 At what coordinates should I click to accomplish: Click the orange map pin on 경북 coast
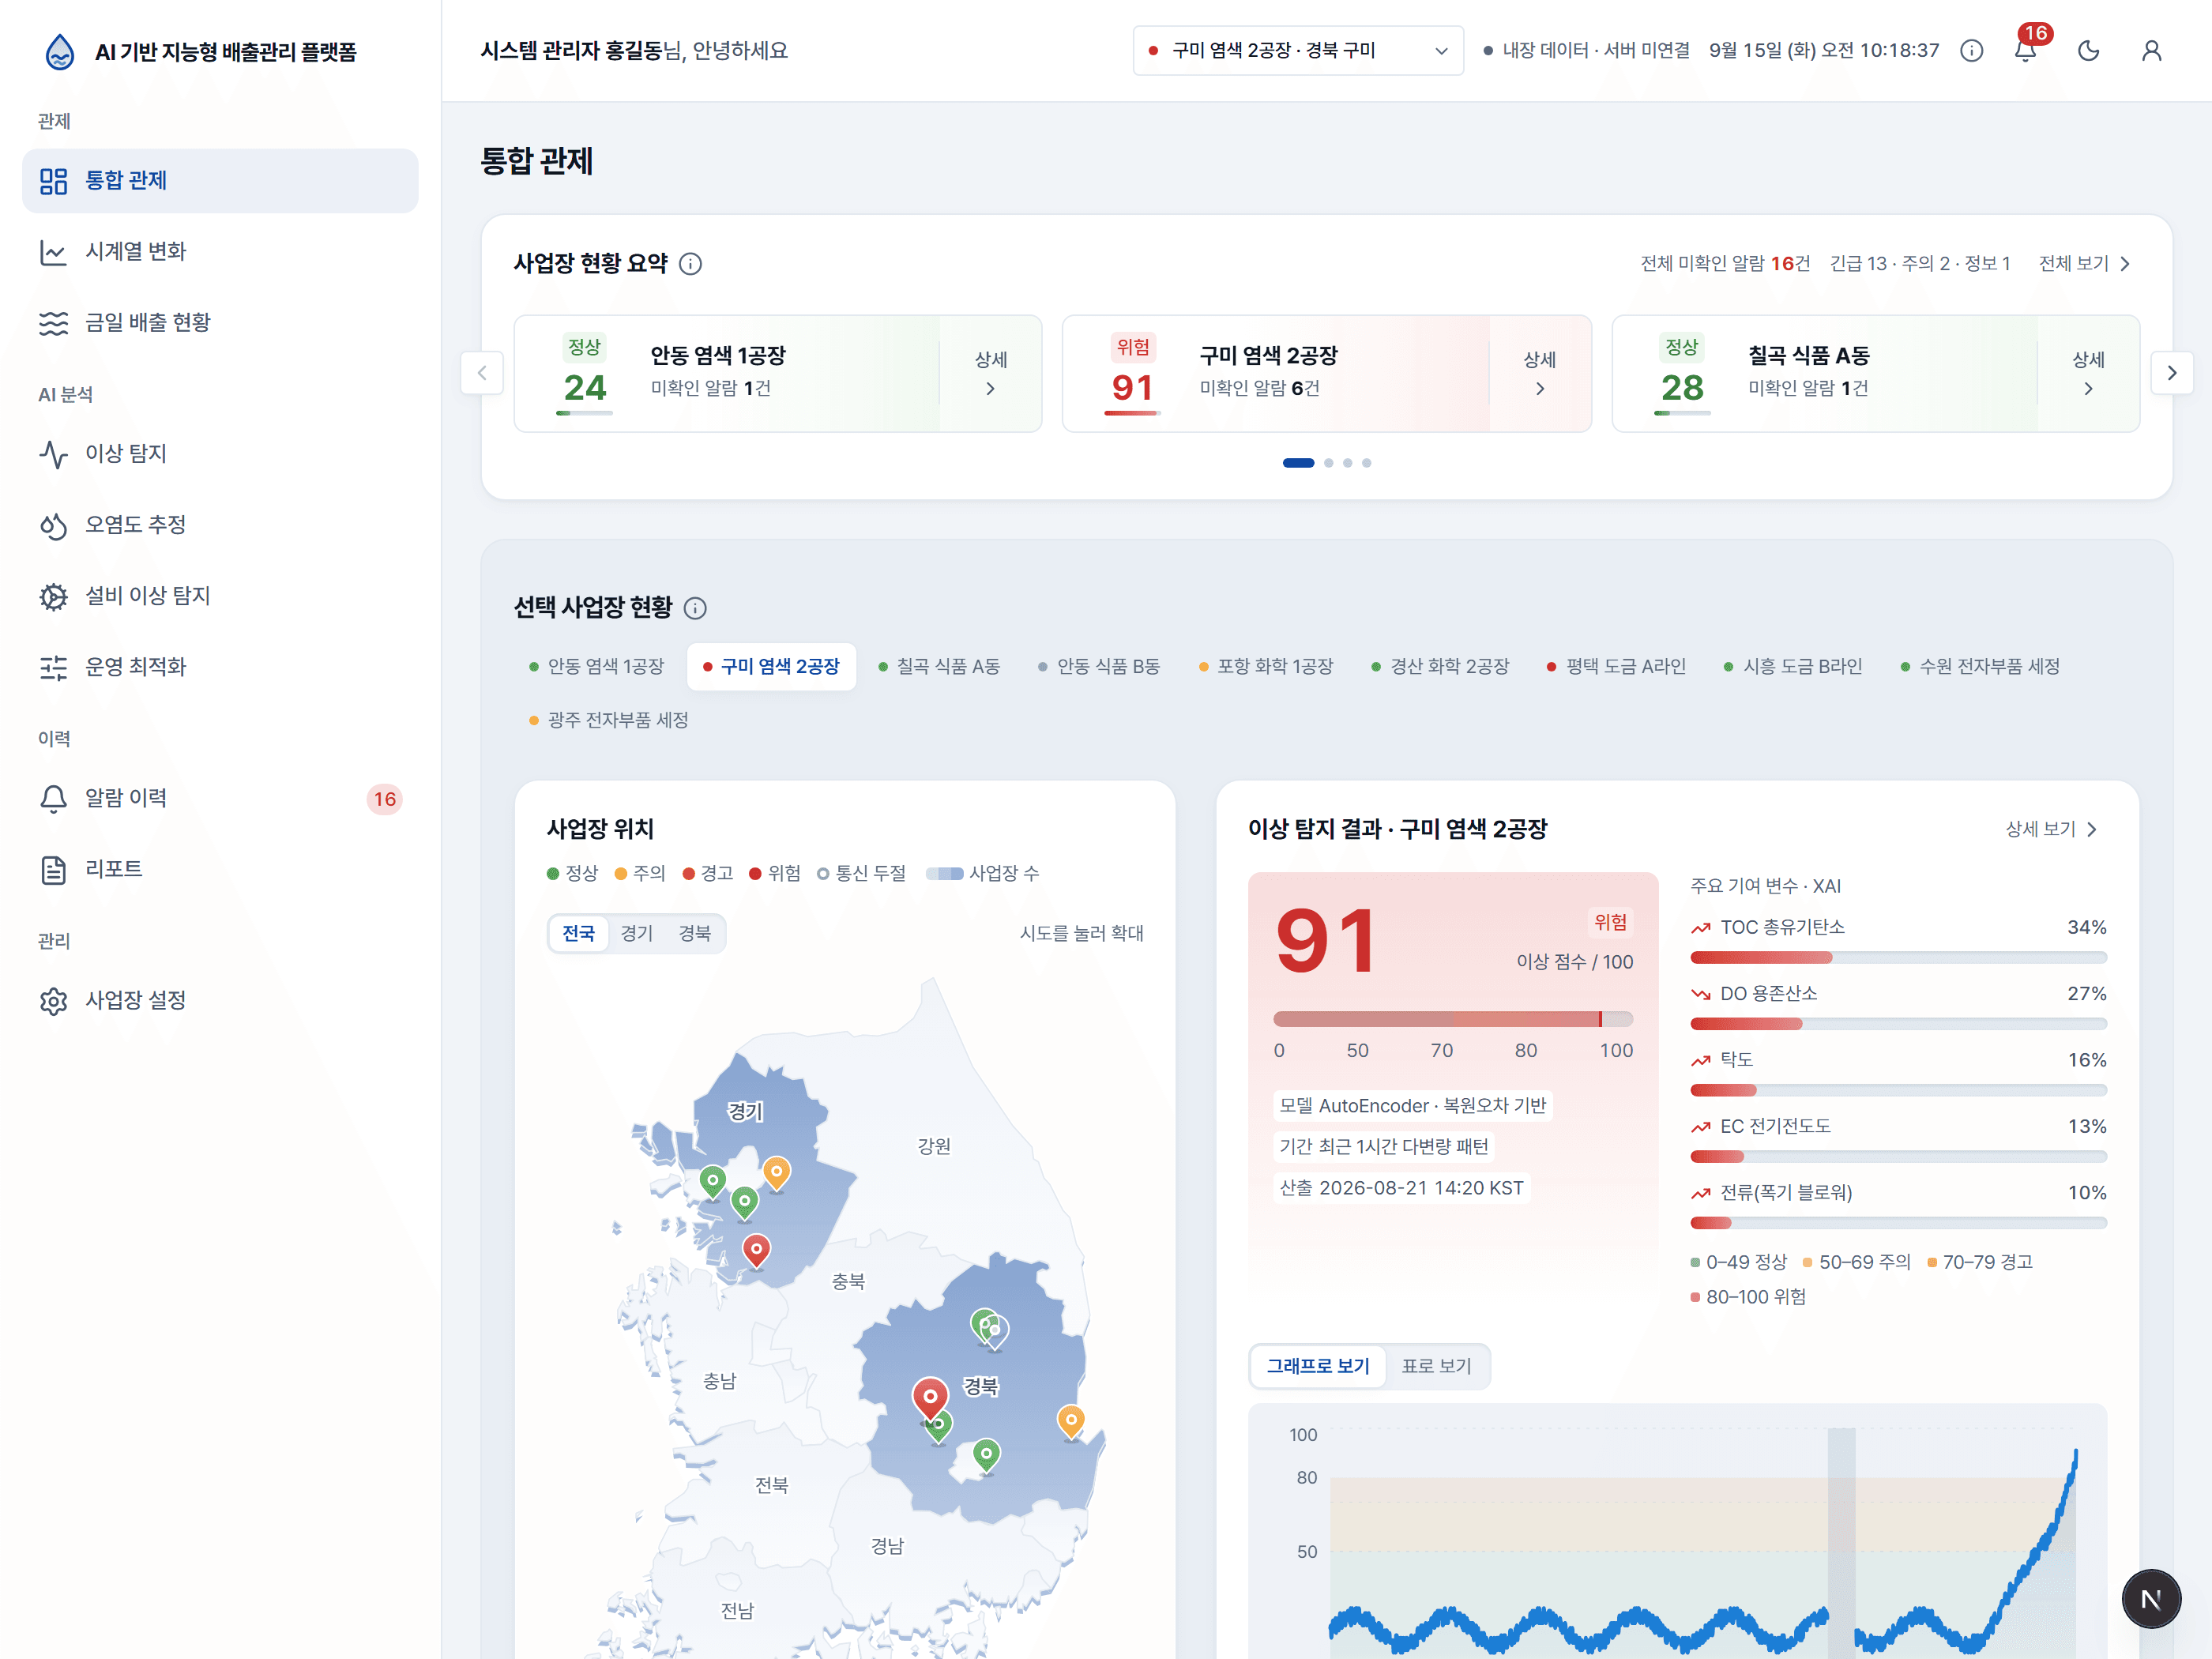[x=1071, y=1421]
